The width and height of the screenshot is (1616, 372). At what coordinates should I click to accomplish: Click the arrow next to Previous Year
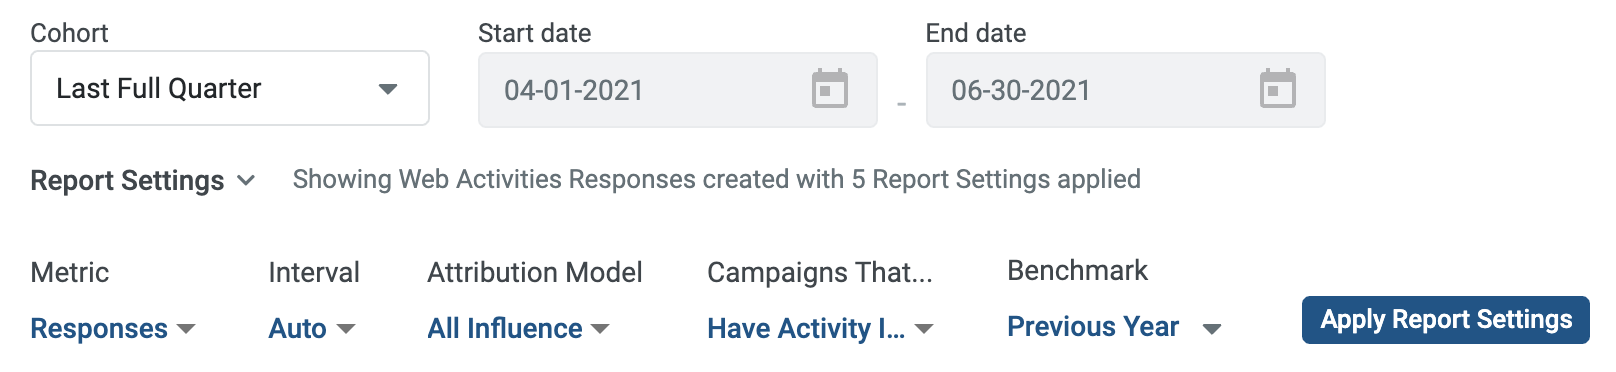point(1212,328)
